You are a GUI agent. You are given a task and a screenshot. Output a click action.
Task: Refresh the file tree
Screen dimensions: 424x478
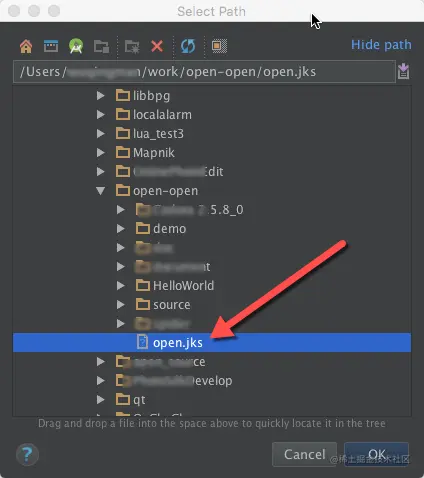click(188, 46)
